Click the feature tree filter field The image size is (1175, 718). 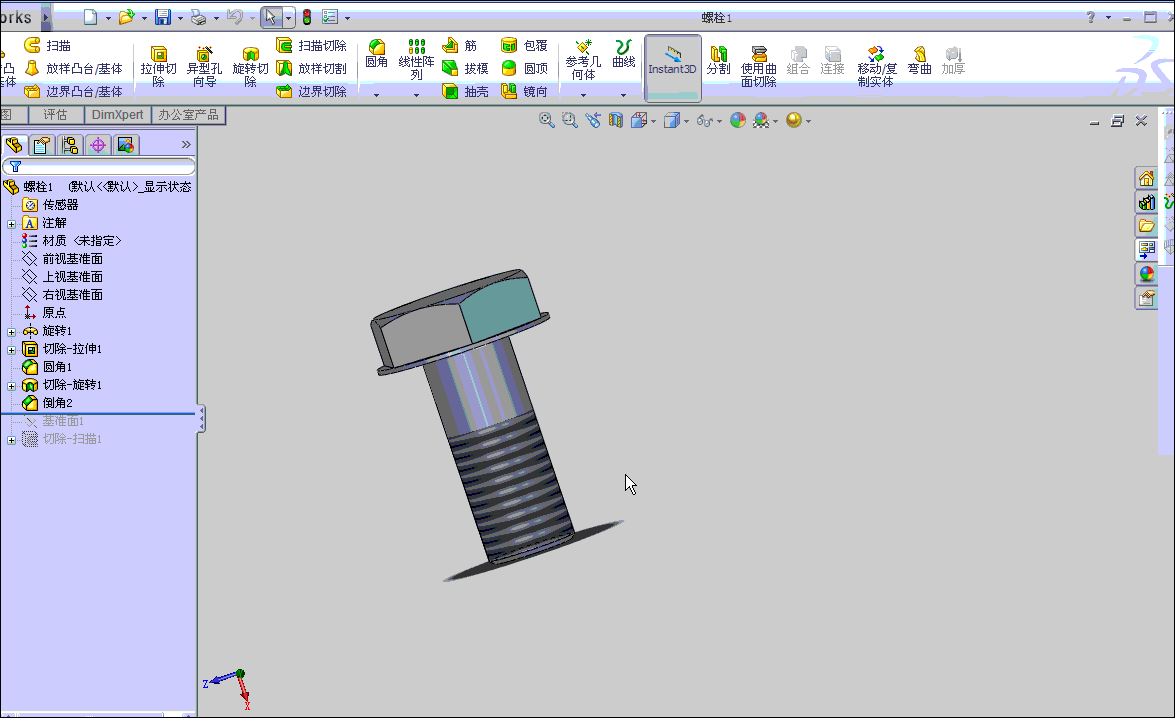(x=99, y=166)
